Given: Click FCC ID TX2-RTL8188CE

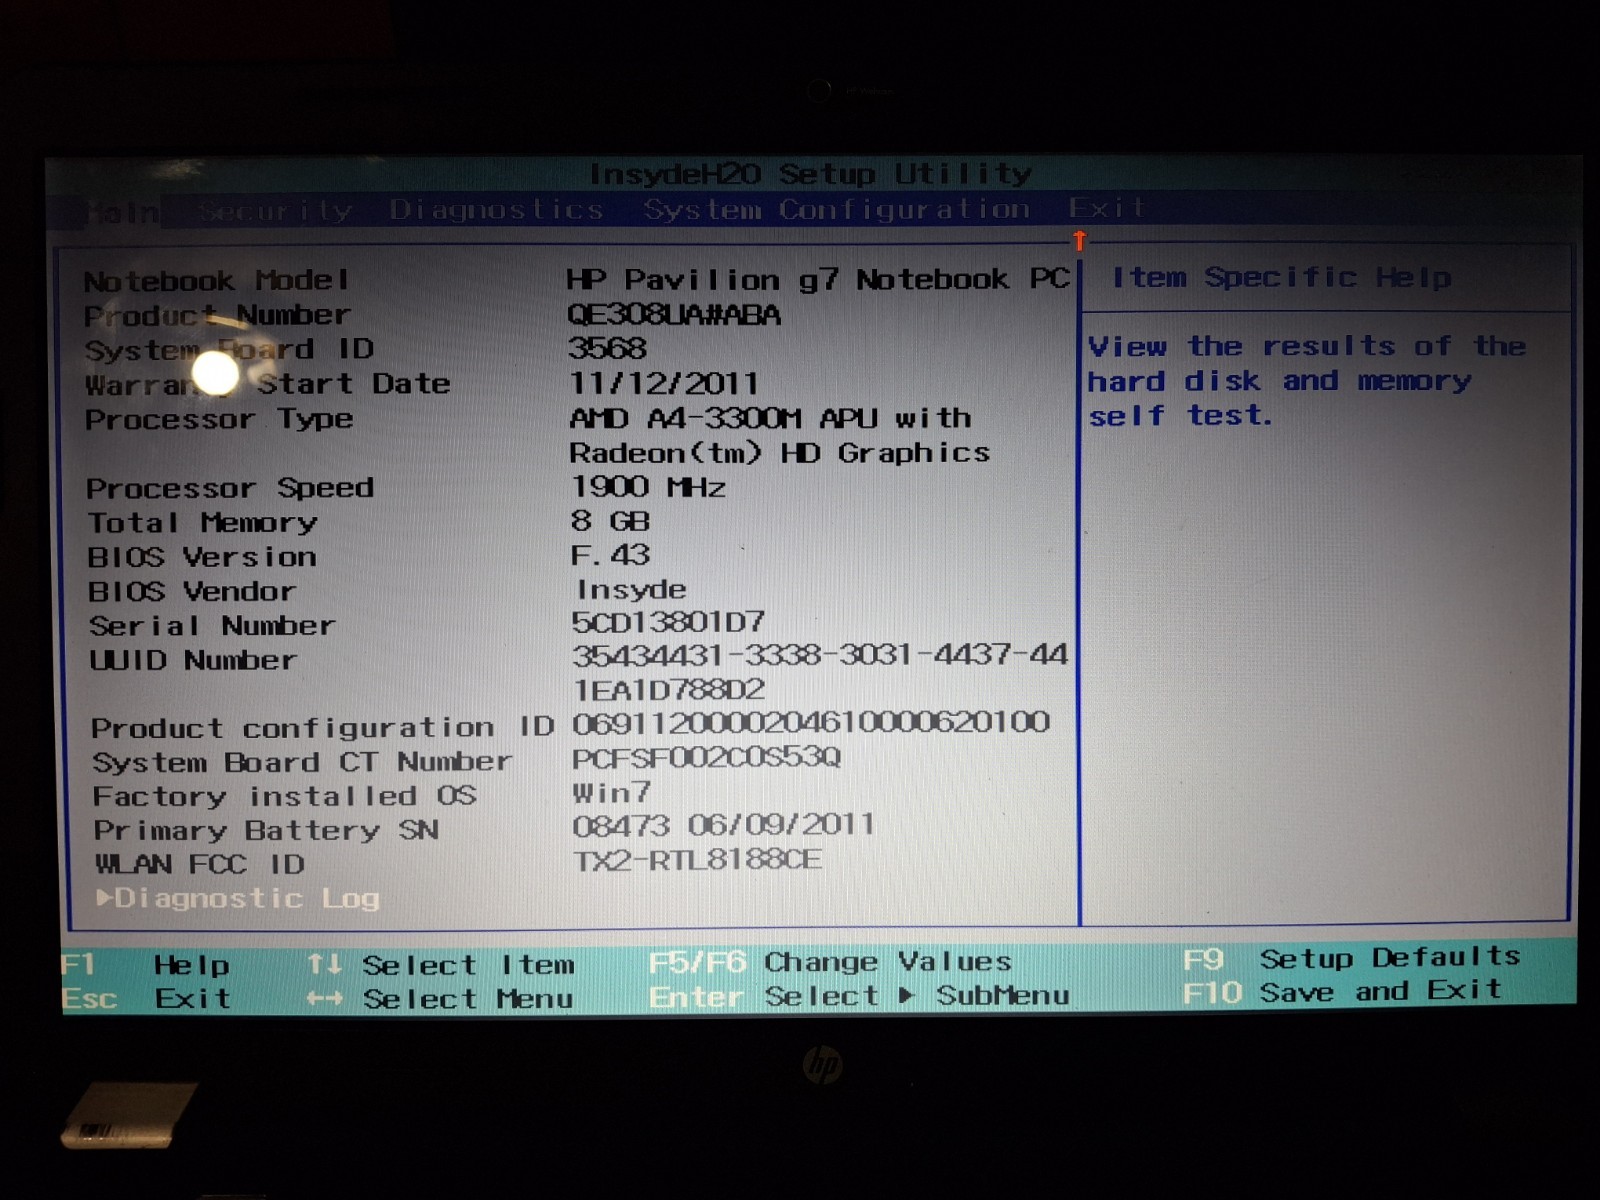Looking at the screenshot, I should click(698, 860).
